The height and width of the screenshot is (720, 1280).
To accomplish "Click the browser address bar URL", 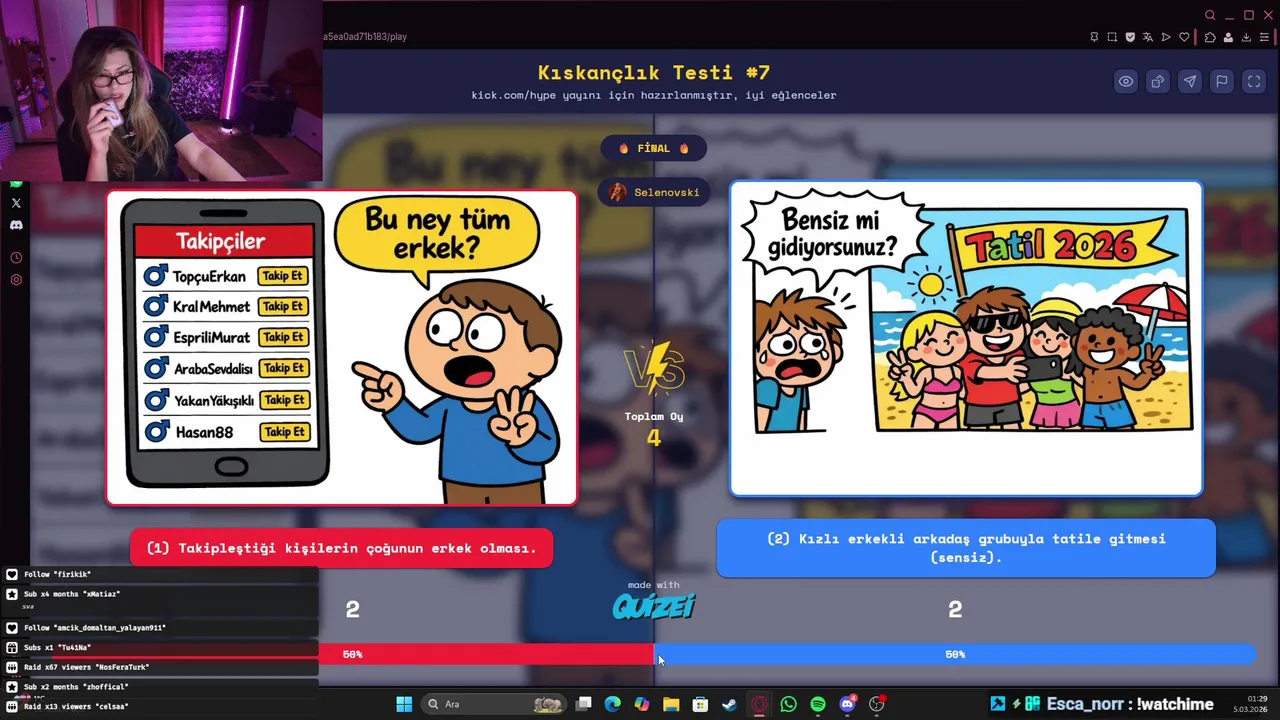I will [365, 37].
